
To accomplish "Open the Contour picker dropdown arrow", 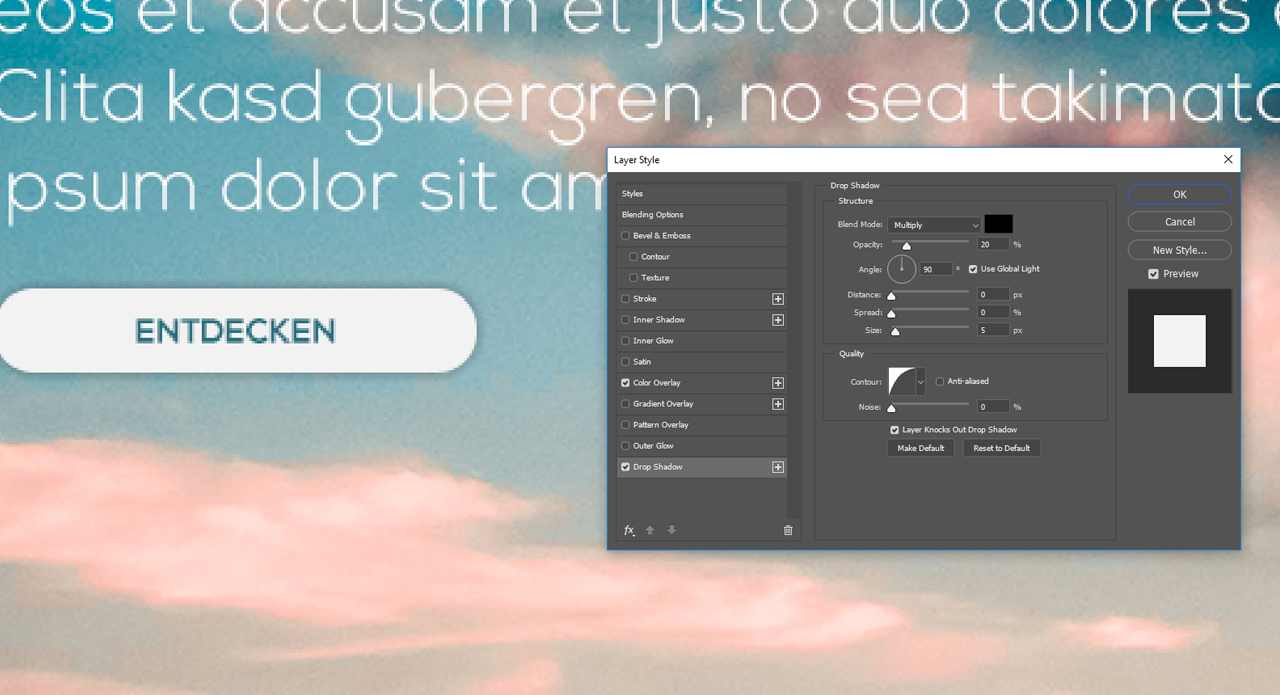I will (920, 381).
